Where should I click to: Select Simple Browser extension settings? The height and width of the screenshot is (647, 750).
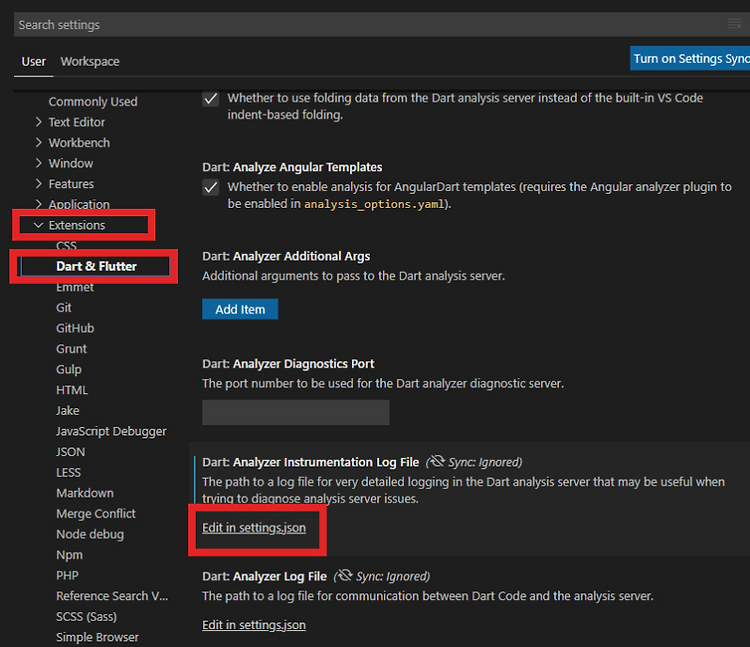coord(97,637)
